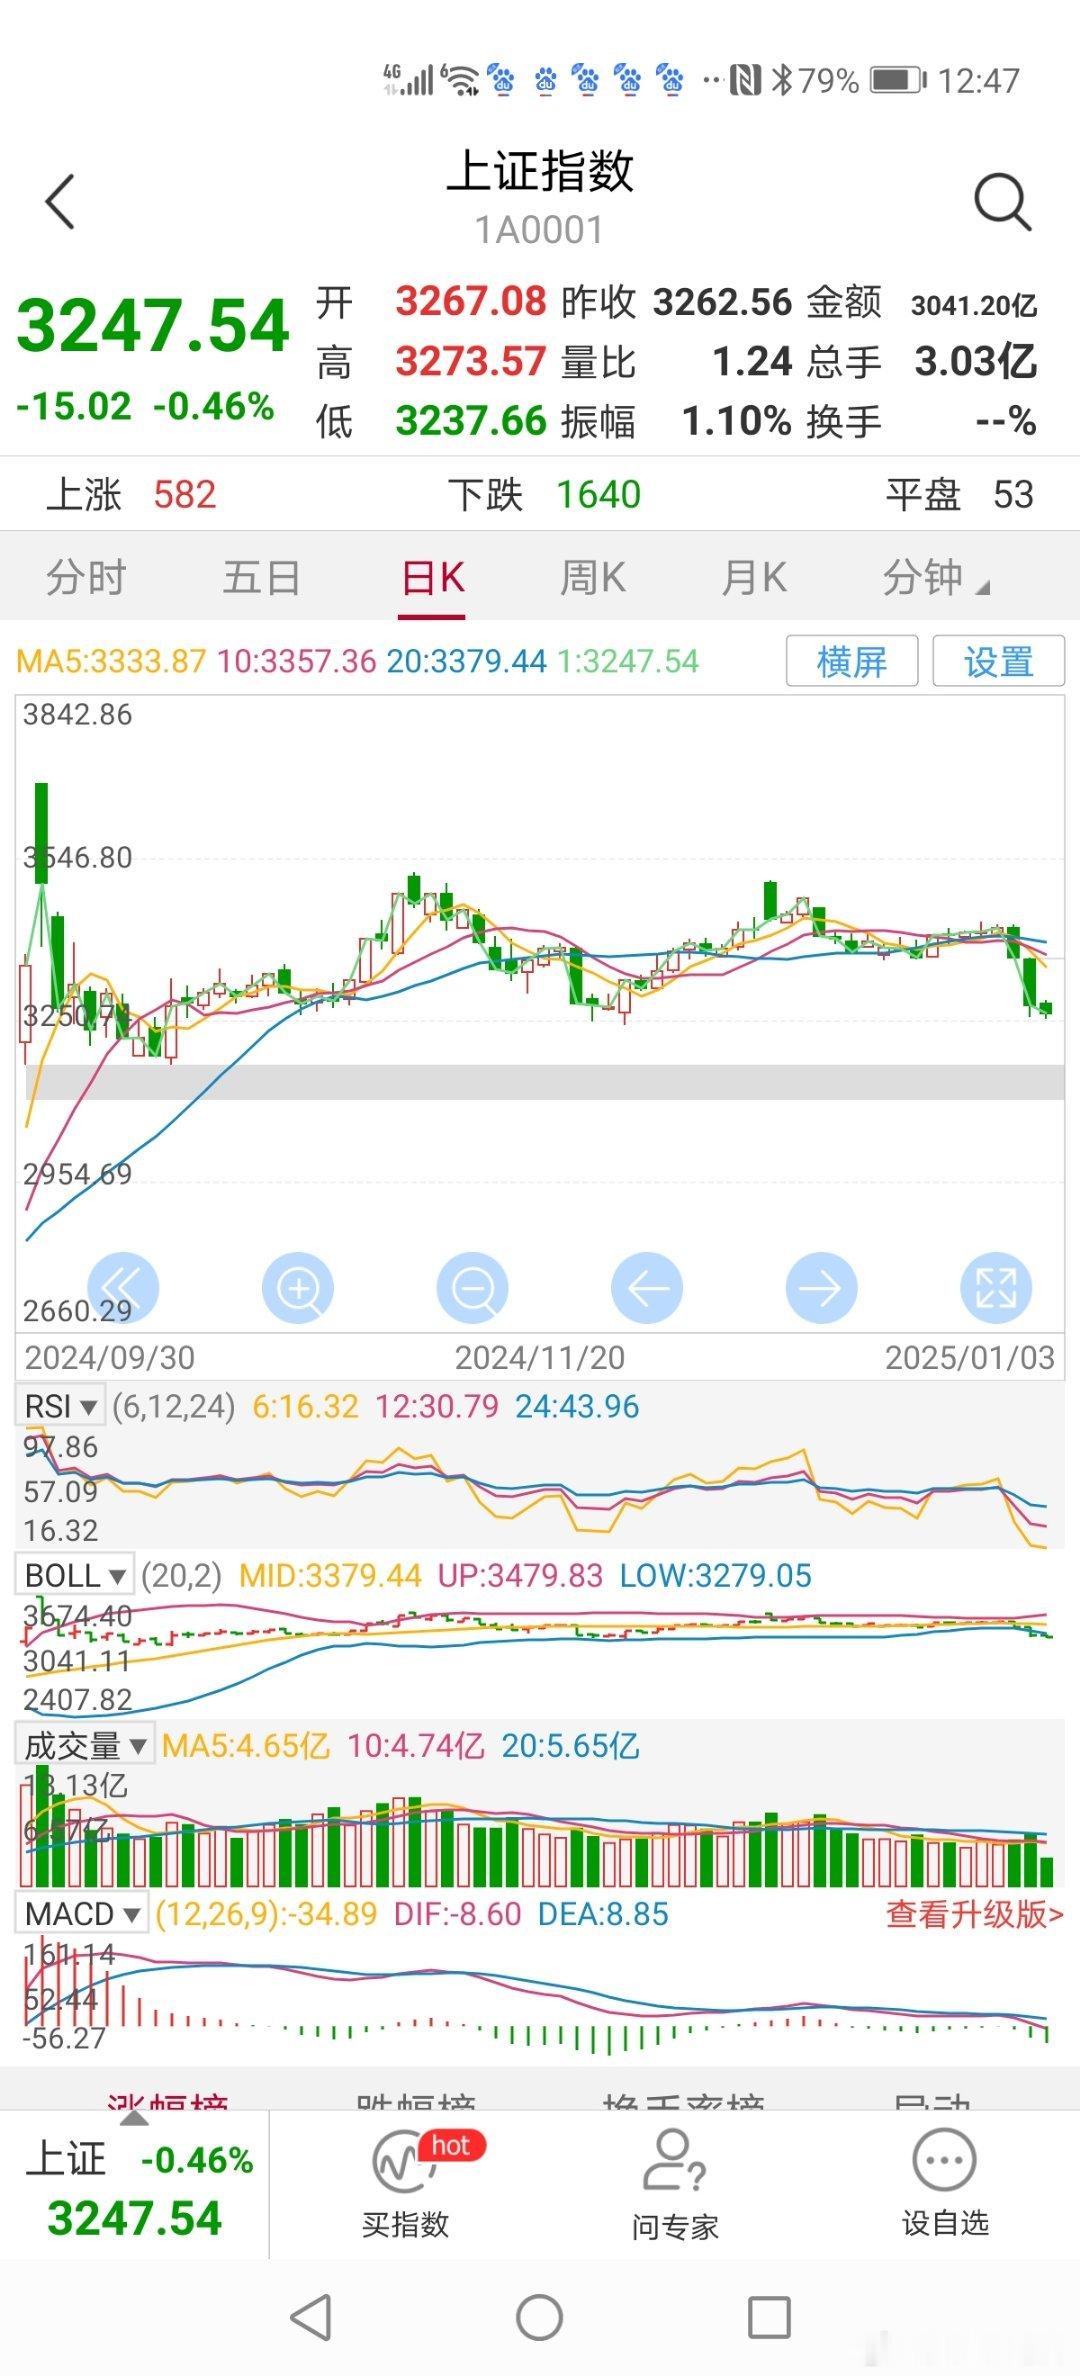Tap the BOLL UP:3479.83 value
Screen dimensions: 1080x2376
coord(521,1576)
